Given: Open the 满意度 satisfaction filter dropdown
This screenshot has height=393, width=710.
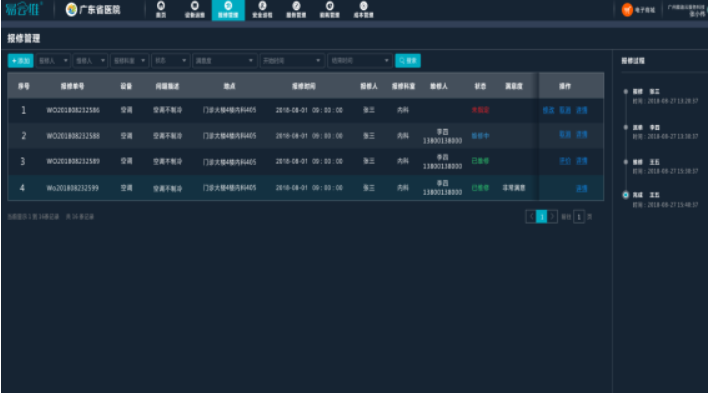Looking at the screenshot, I should (225, 61).
